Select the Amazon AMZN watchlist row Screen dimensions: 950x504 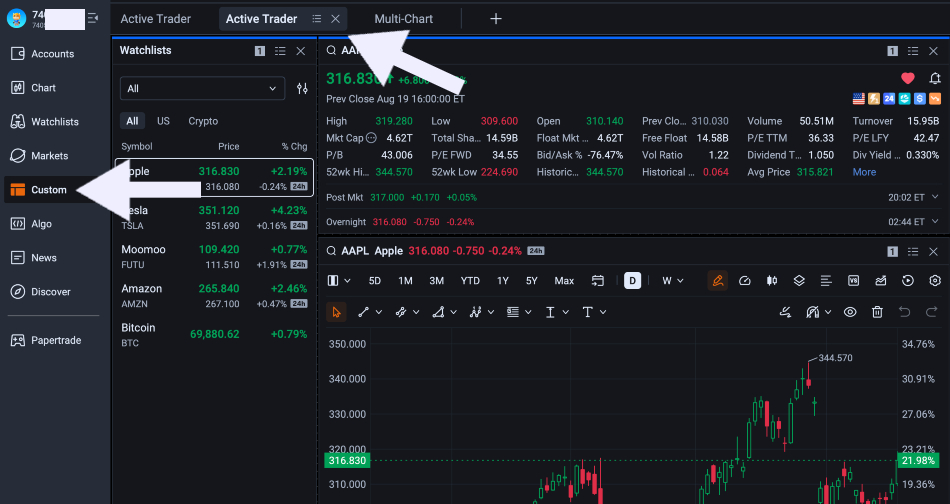[x=214, y=296]
